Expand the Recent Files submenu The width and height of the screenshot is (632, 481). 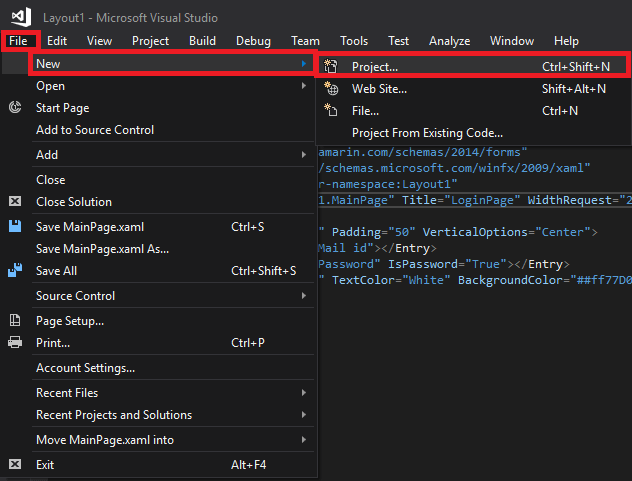(x=304, y=393)
